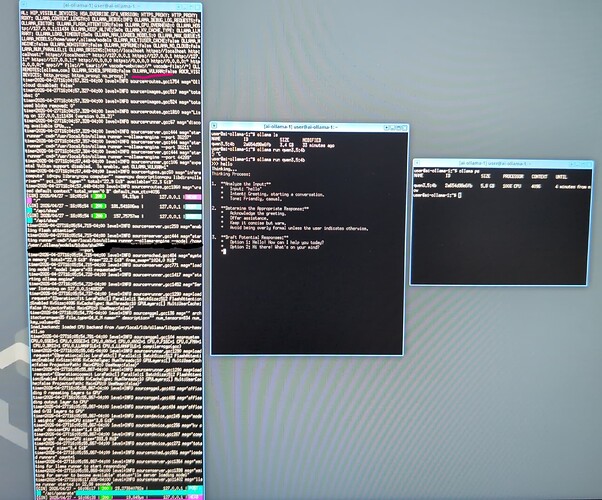
Task: Click the 'ollama ls' command line
Action: point(244,135)
